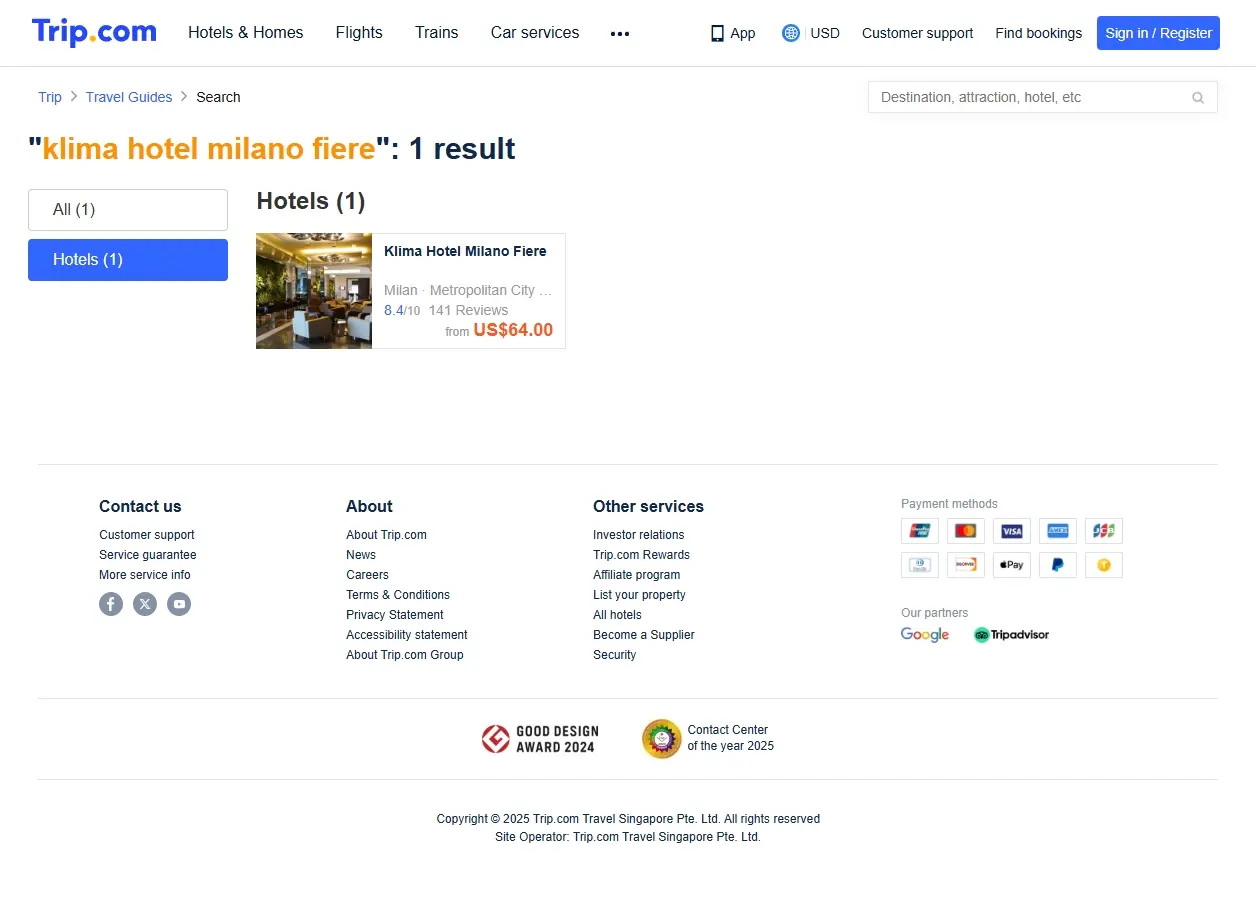Screen dimensions: 1256x921
Task: Open the News footer link
Action: click(x=361, y=555)
